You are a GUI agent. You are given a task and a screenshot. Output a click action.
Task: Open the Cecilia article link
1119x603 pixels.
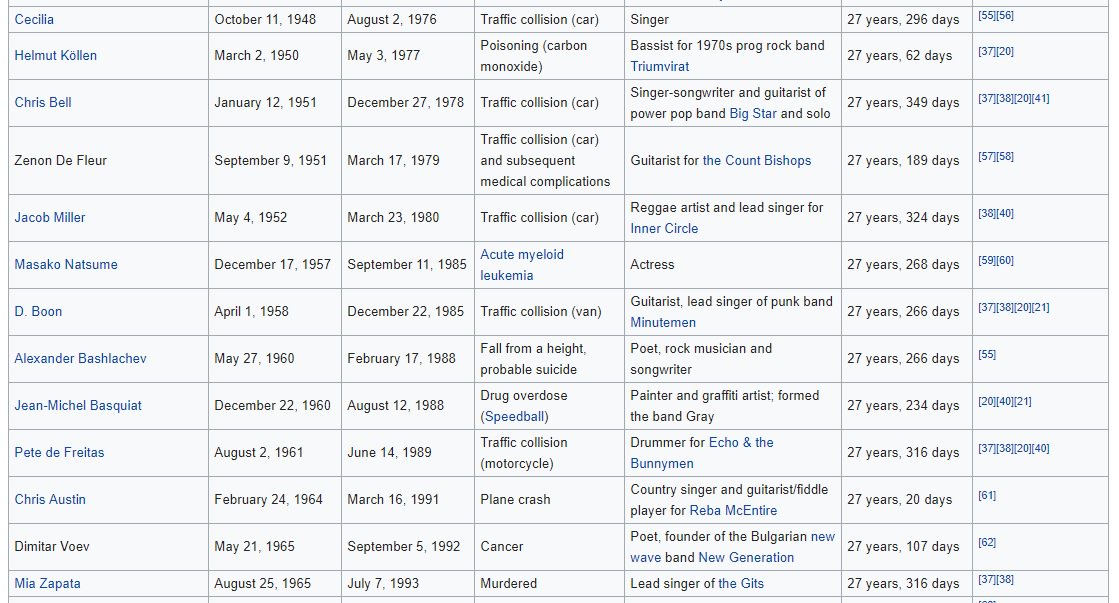(x=34, y=19)
